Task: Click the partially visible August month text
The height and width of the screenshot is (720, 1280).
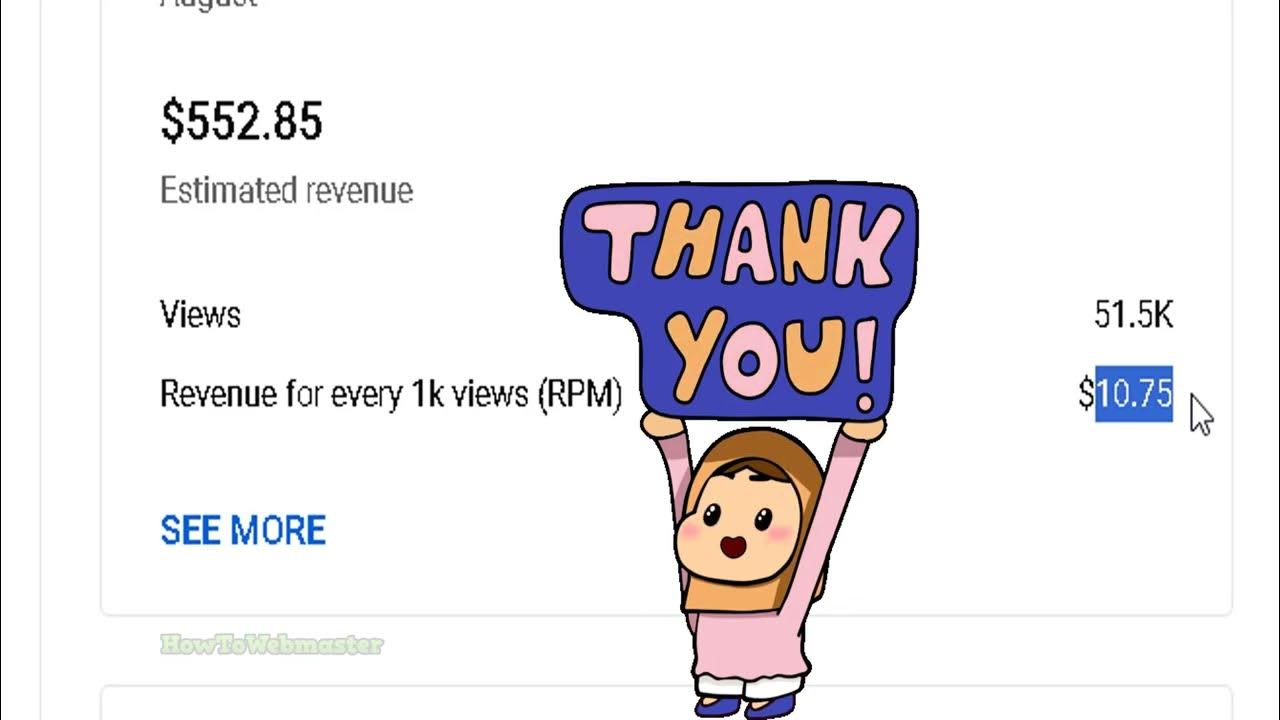Action: [208, 5]
